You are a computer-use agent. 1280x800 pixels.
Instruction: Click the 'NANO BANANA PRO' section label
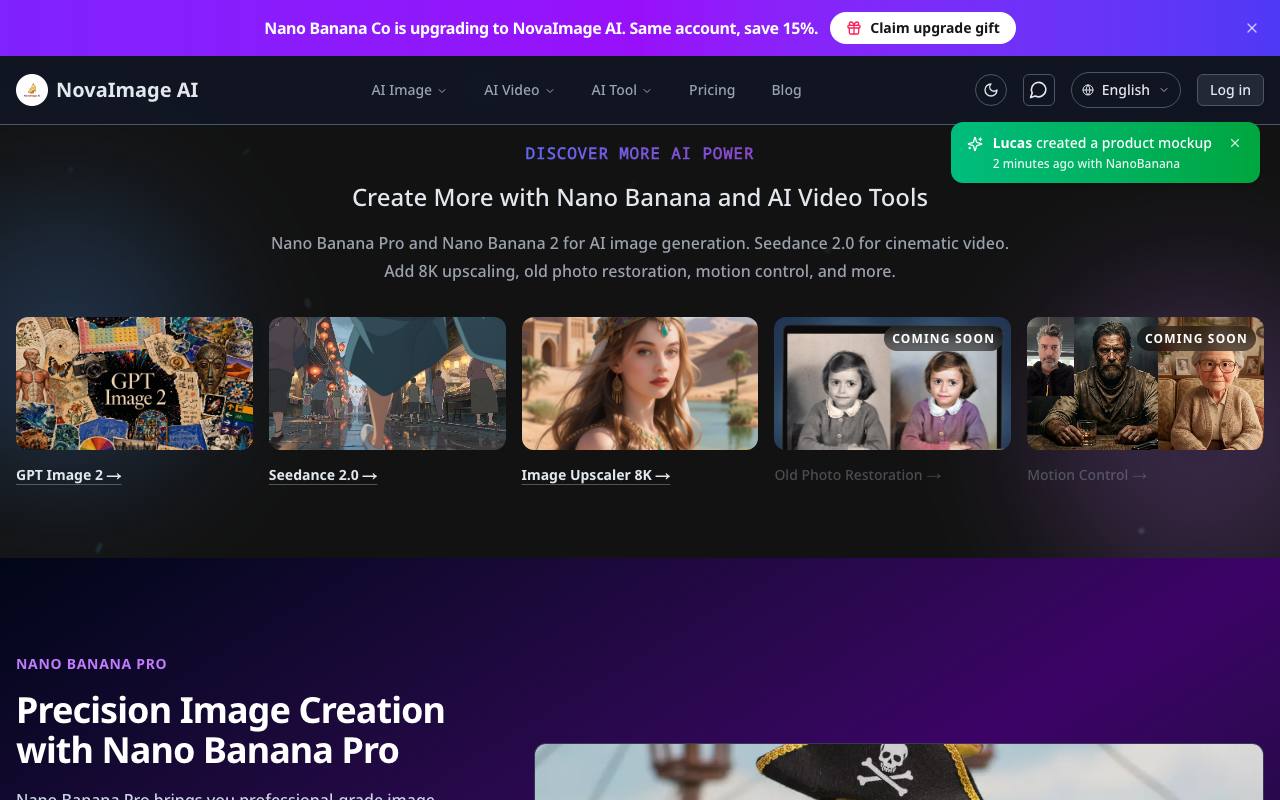click(91, 664)
